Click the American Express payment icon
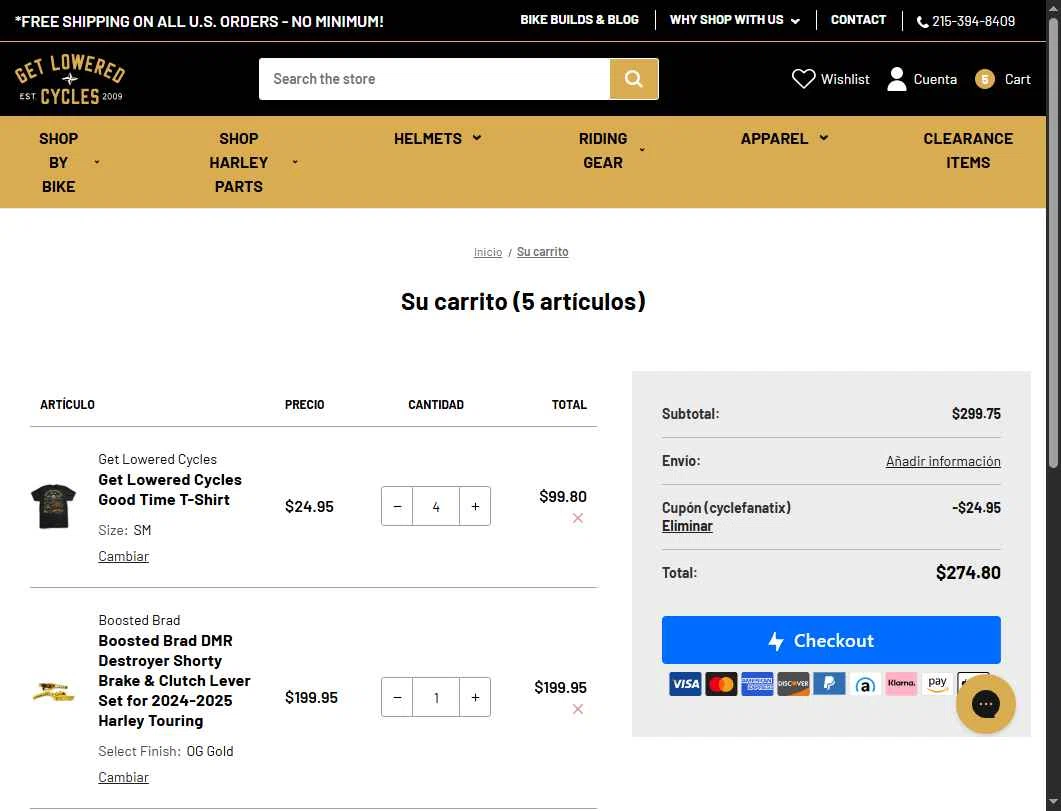1061x811 pixels. coord(757,684)
